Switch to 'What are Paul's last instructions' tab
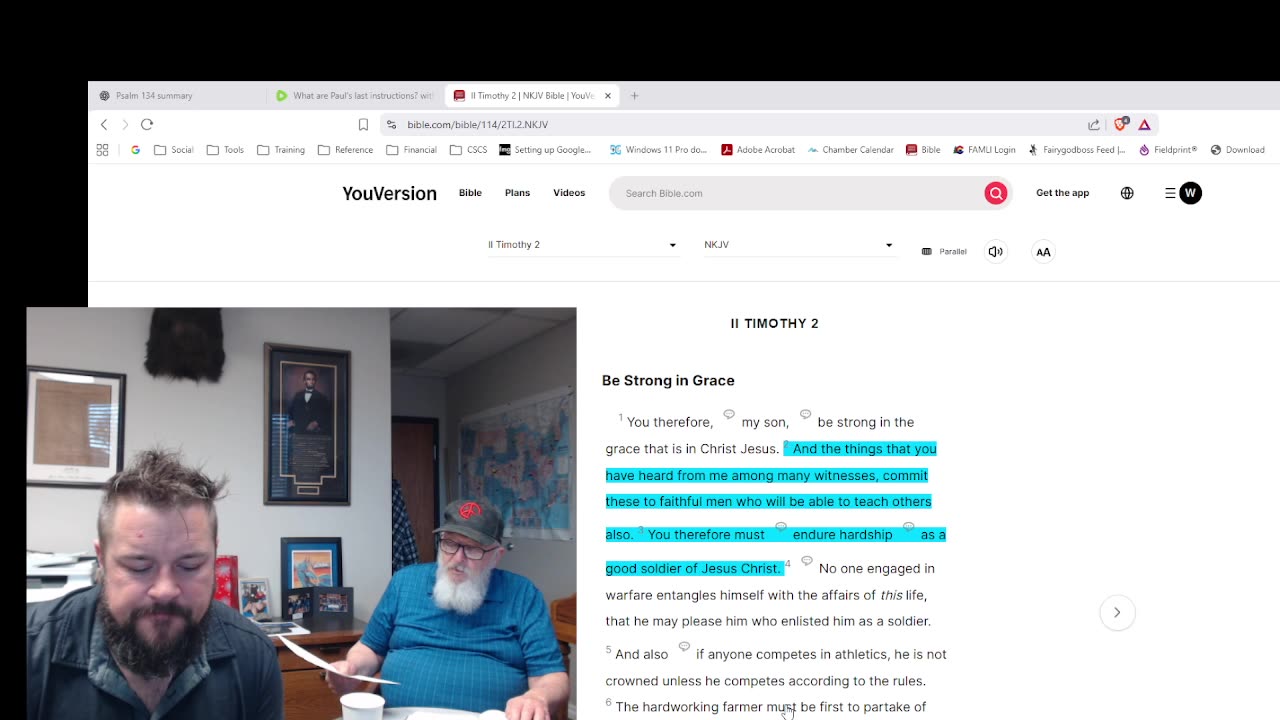Viewport: 1280px width, 720px height. pos(356,95)
